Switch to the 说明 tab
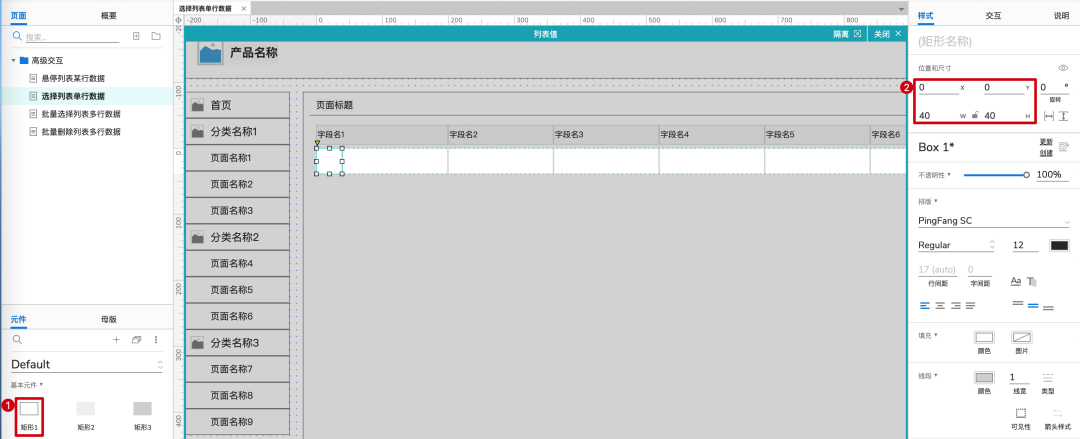Viewport: 1080px width, 439px height. [x=1061, y=15]
